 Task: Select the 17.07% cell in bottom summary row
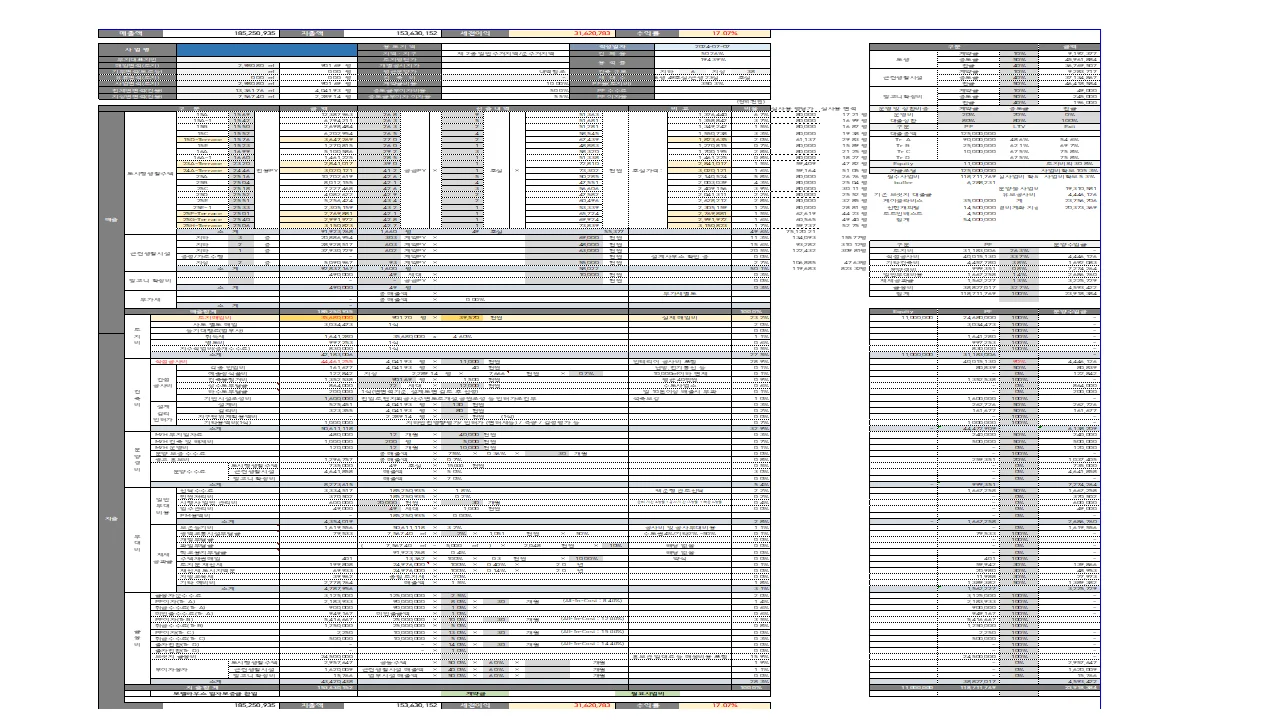724,705
